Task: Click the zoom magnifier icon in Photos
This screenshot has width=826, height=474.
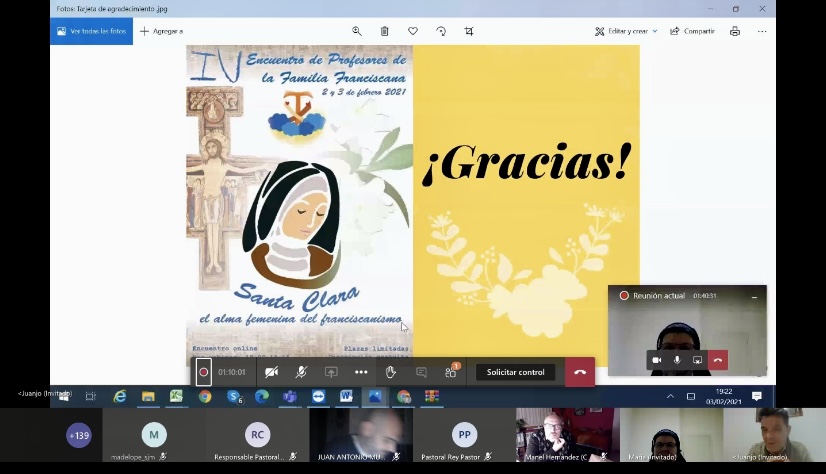Action: (x=357, y=31)
